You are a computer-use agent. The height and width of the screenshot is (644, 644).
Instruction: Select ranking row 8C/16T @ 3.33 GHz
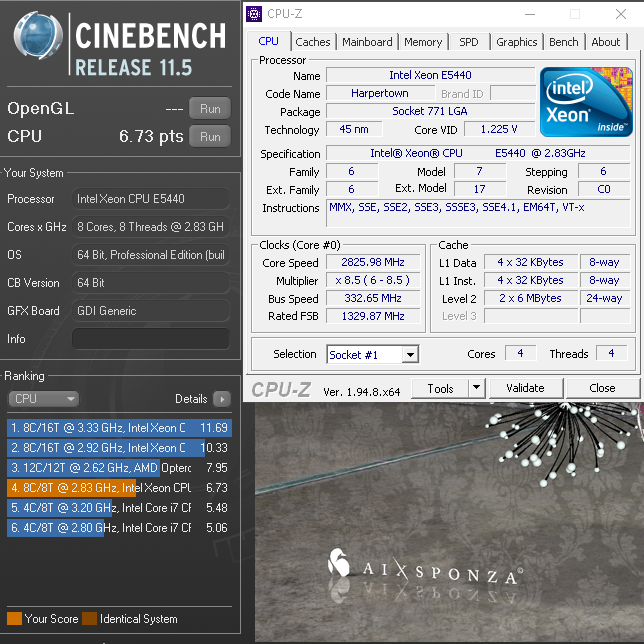pyautogui.click(x=119, y=428)
